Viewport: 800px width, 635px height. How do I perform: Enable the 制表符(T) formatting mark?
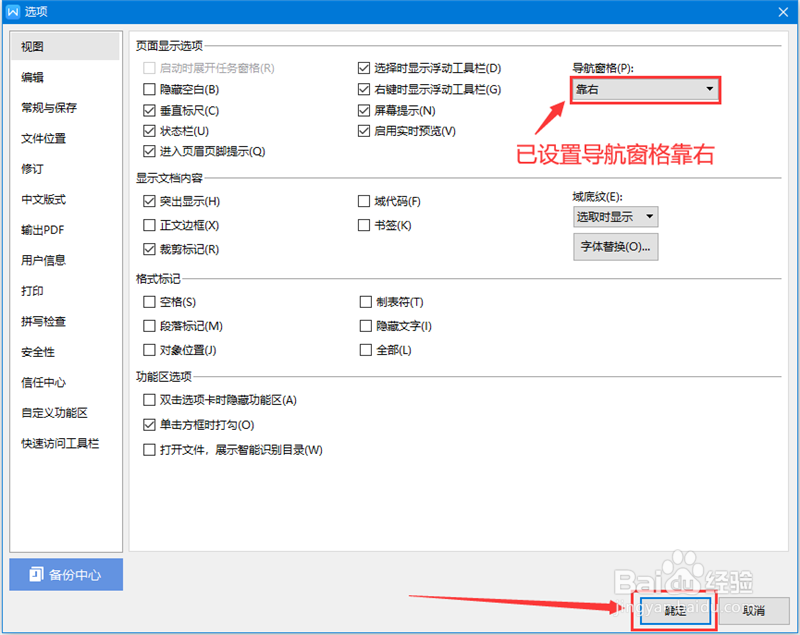click(x=366, y=301)
